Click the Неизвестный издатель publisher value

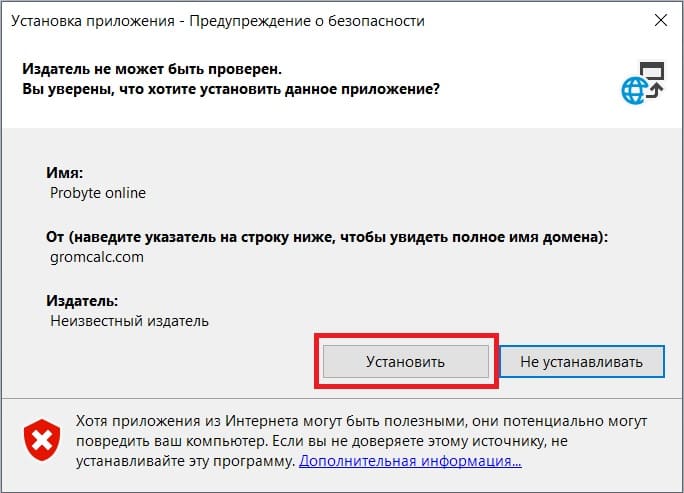[129, 321]
